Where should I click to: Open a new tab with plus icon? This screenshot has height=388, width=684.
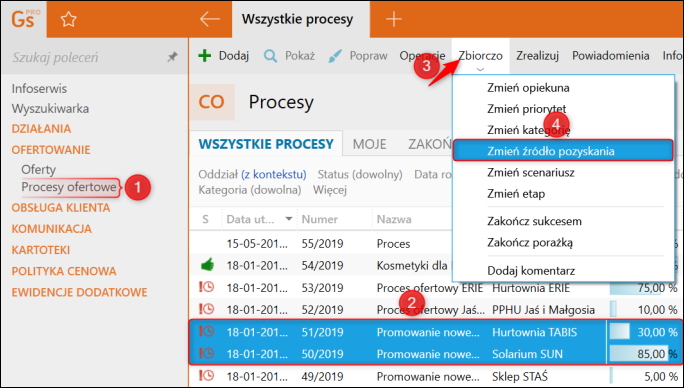tap(393, 19)
